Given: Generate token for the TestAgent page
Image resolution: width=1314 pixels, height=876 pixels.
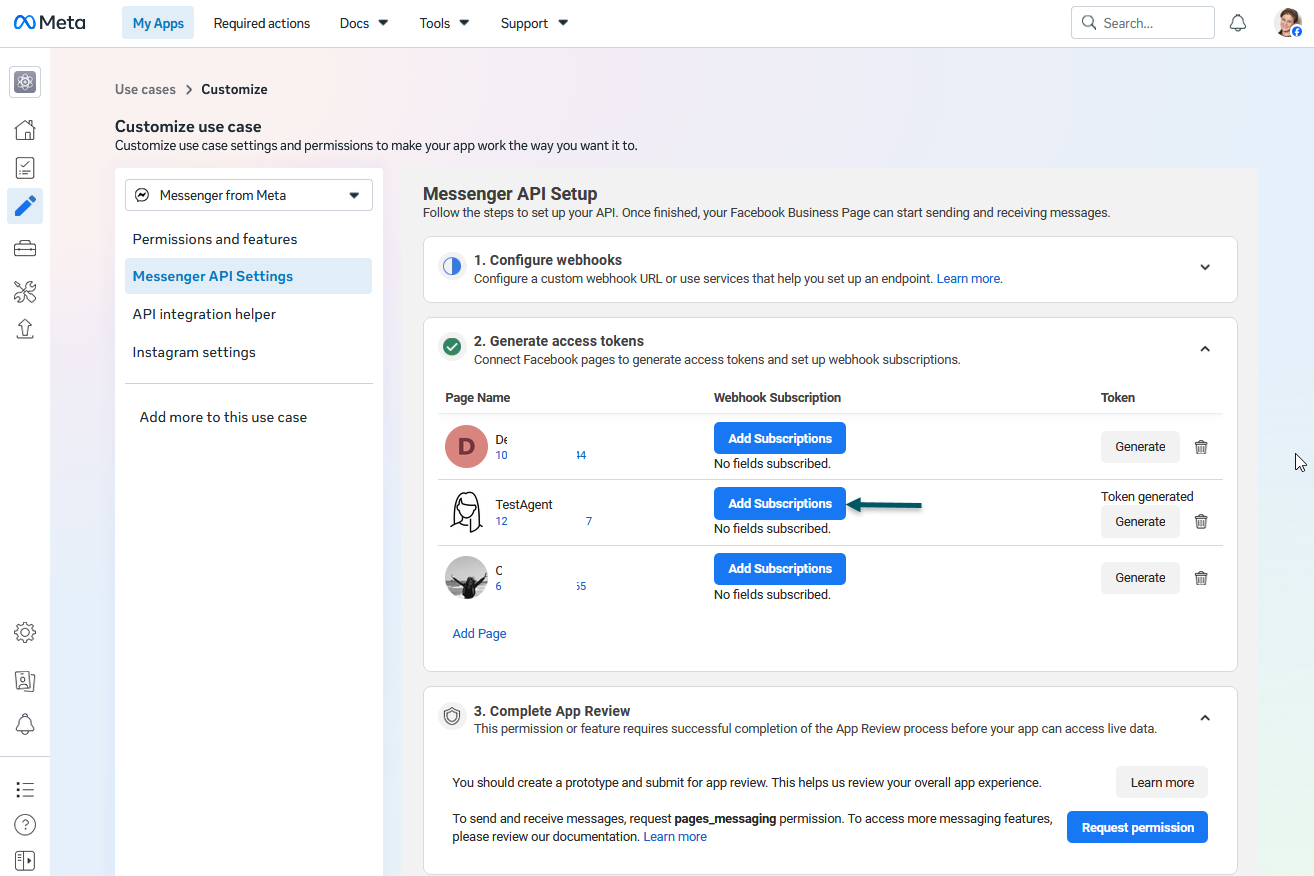Looking at the screenshot, I should point(1140,521).
